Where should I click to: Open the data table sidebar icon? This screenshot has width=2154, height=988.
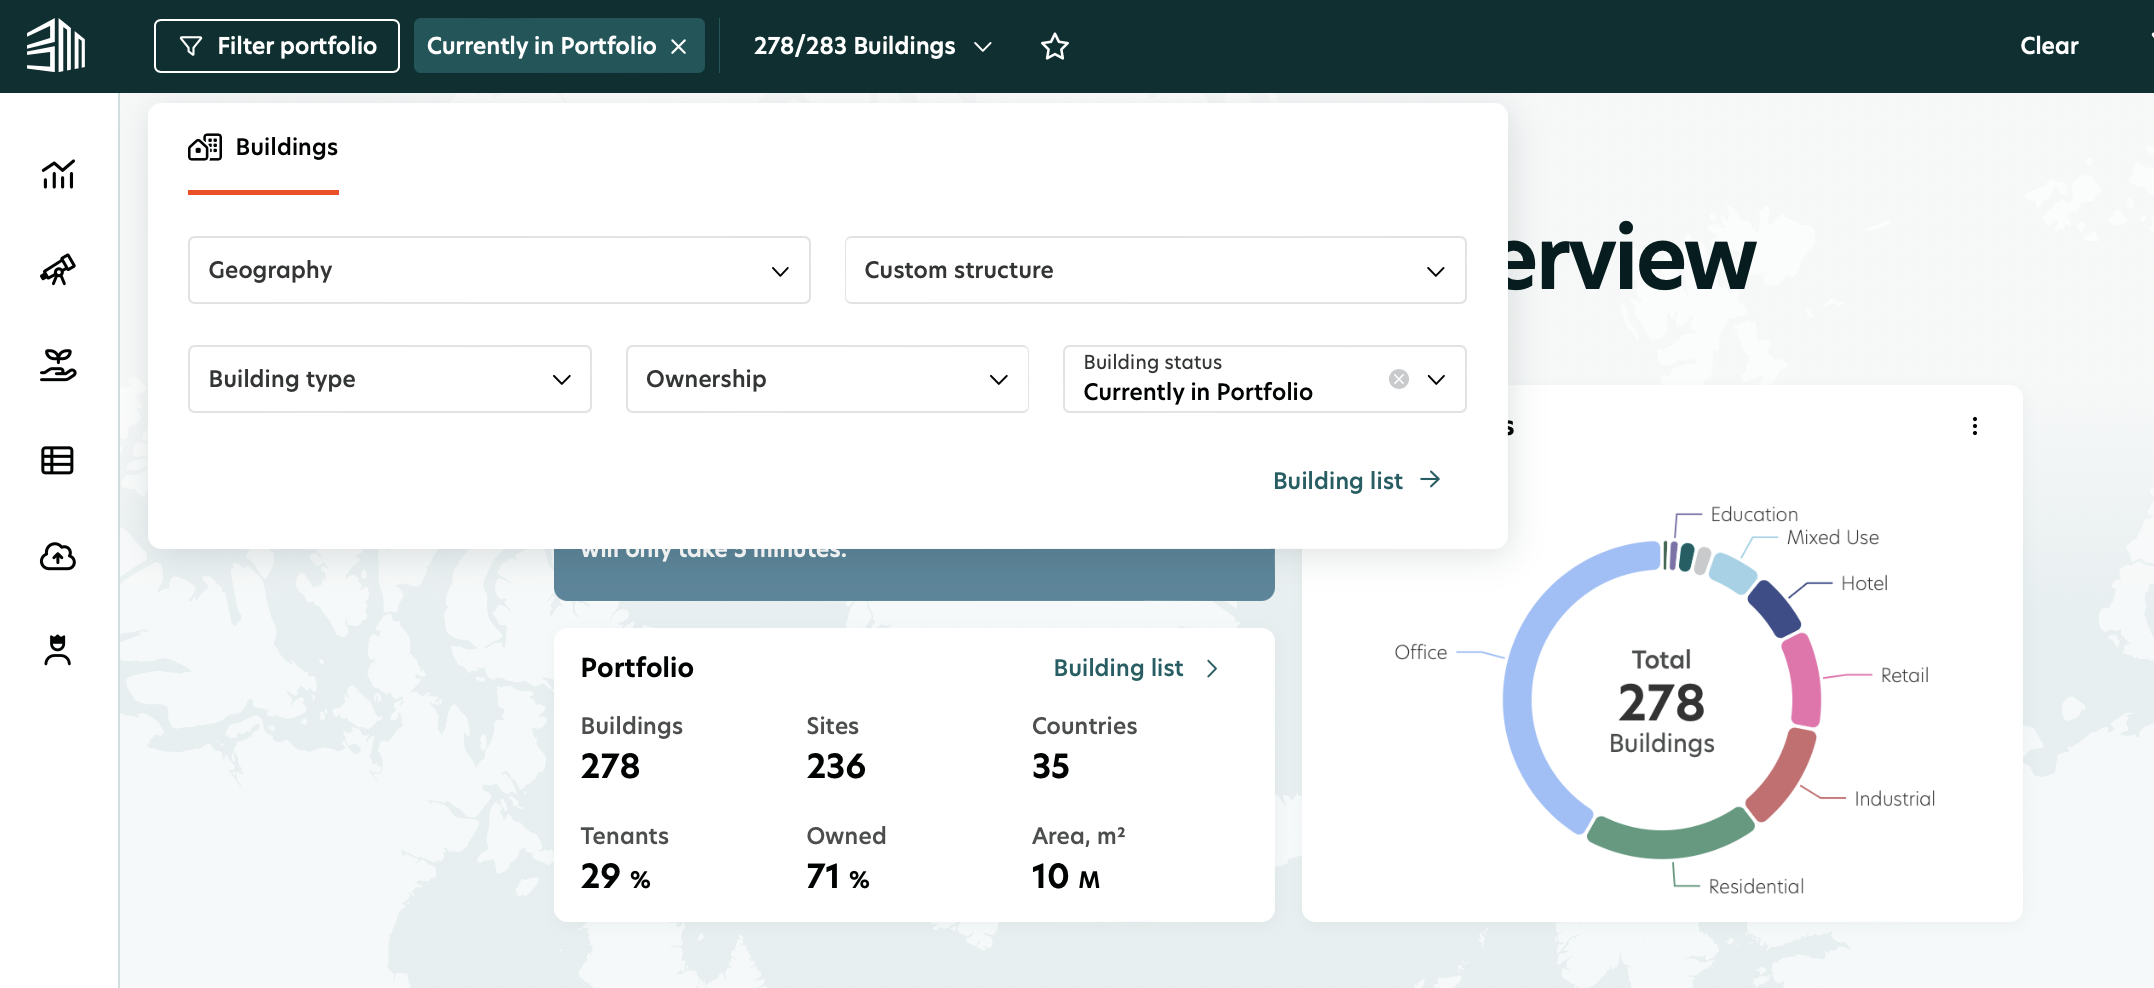pos(58,460)
